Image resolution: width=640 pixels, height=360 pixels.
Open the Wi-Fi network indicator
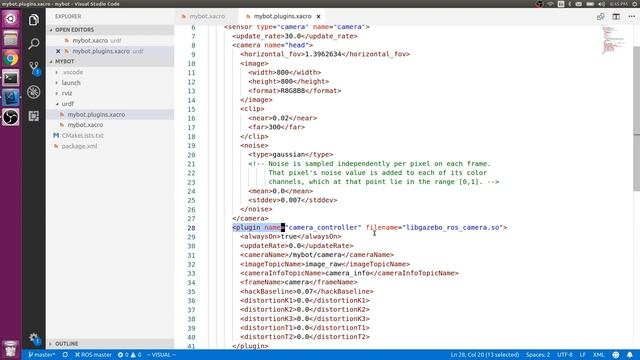point(551,4)
